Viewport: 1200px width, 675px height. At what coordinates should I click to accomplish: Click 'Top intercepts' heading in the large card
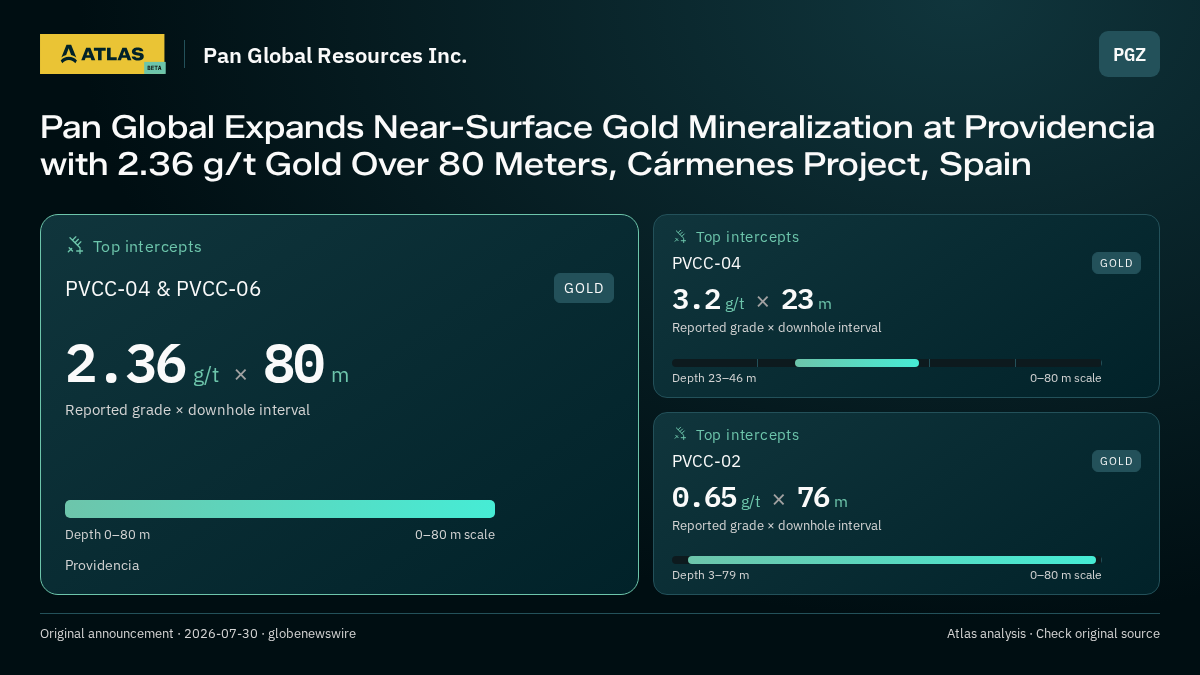click(147, 246)
